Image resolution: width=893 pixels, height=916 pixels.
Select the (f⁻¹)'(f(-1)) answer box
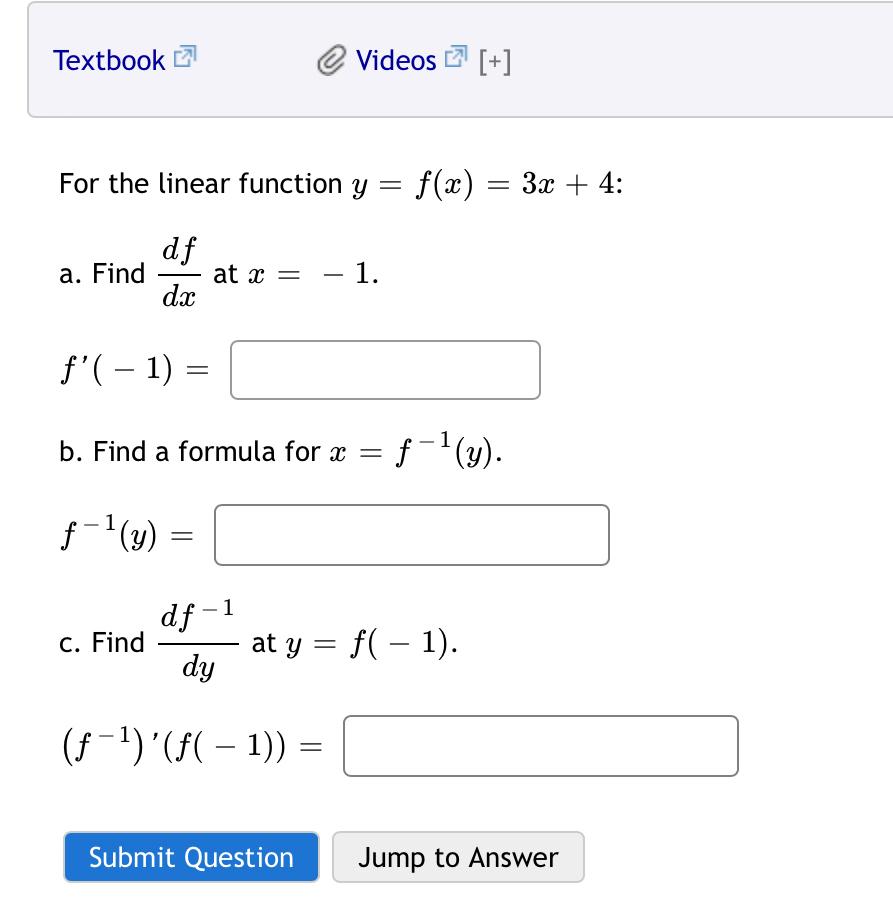[x=540, y=745]
